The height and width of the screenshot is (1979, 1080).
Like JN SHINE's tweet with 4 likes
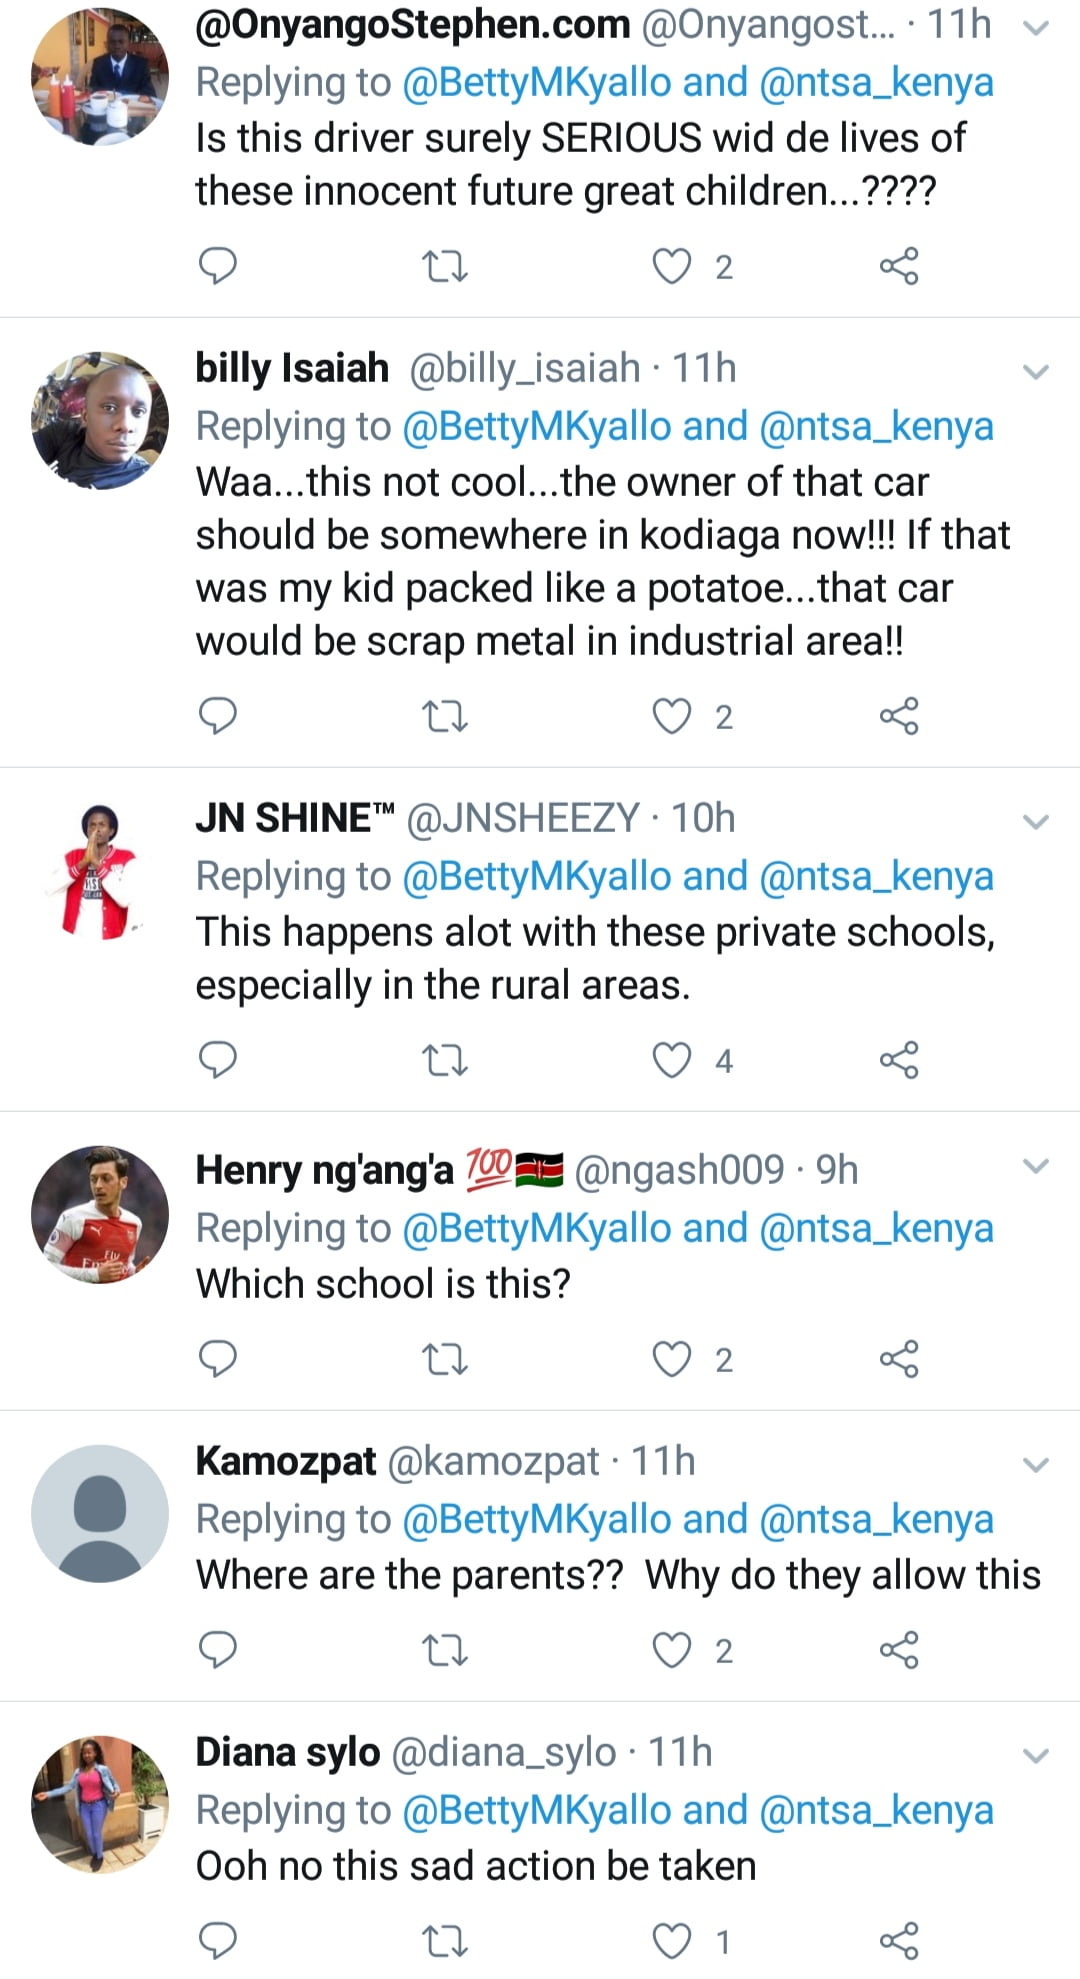point(672,1060)
